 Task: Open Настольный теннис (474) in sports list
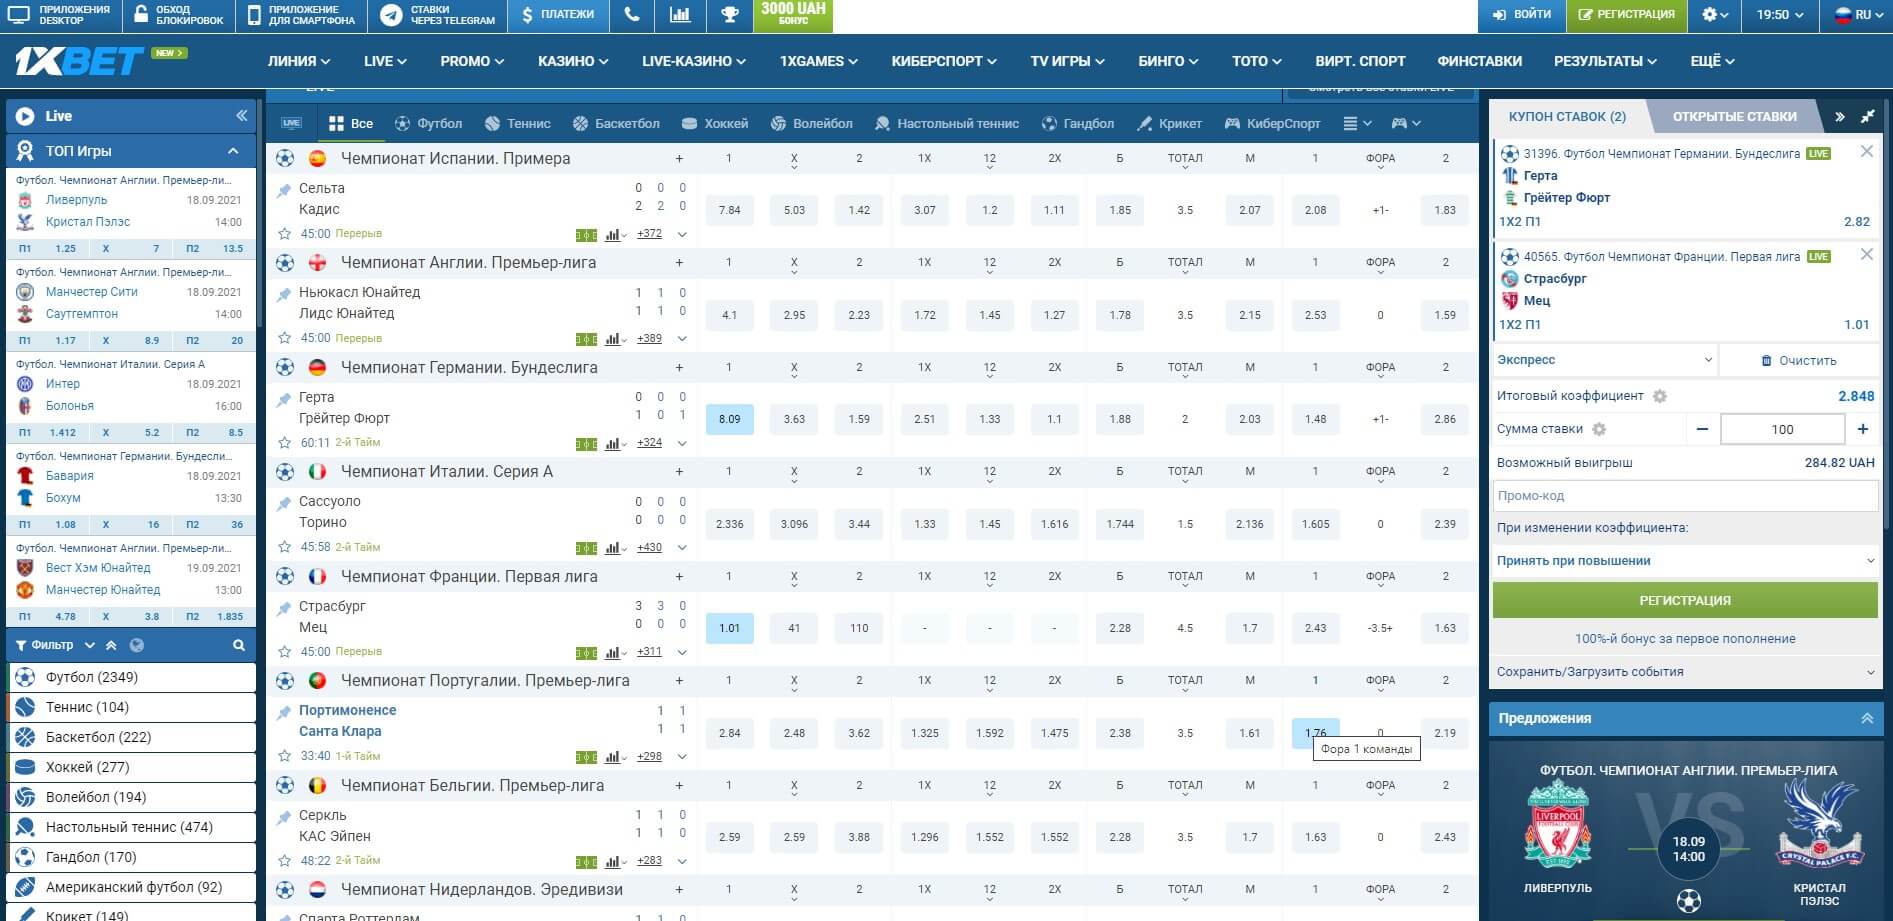[x=132, y=827]
